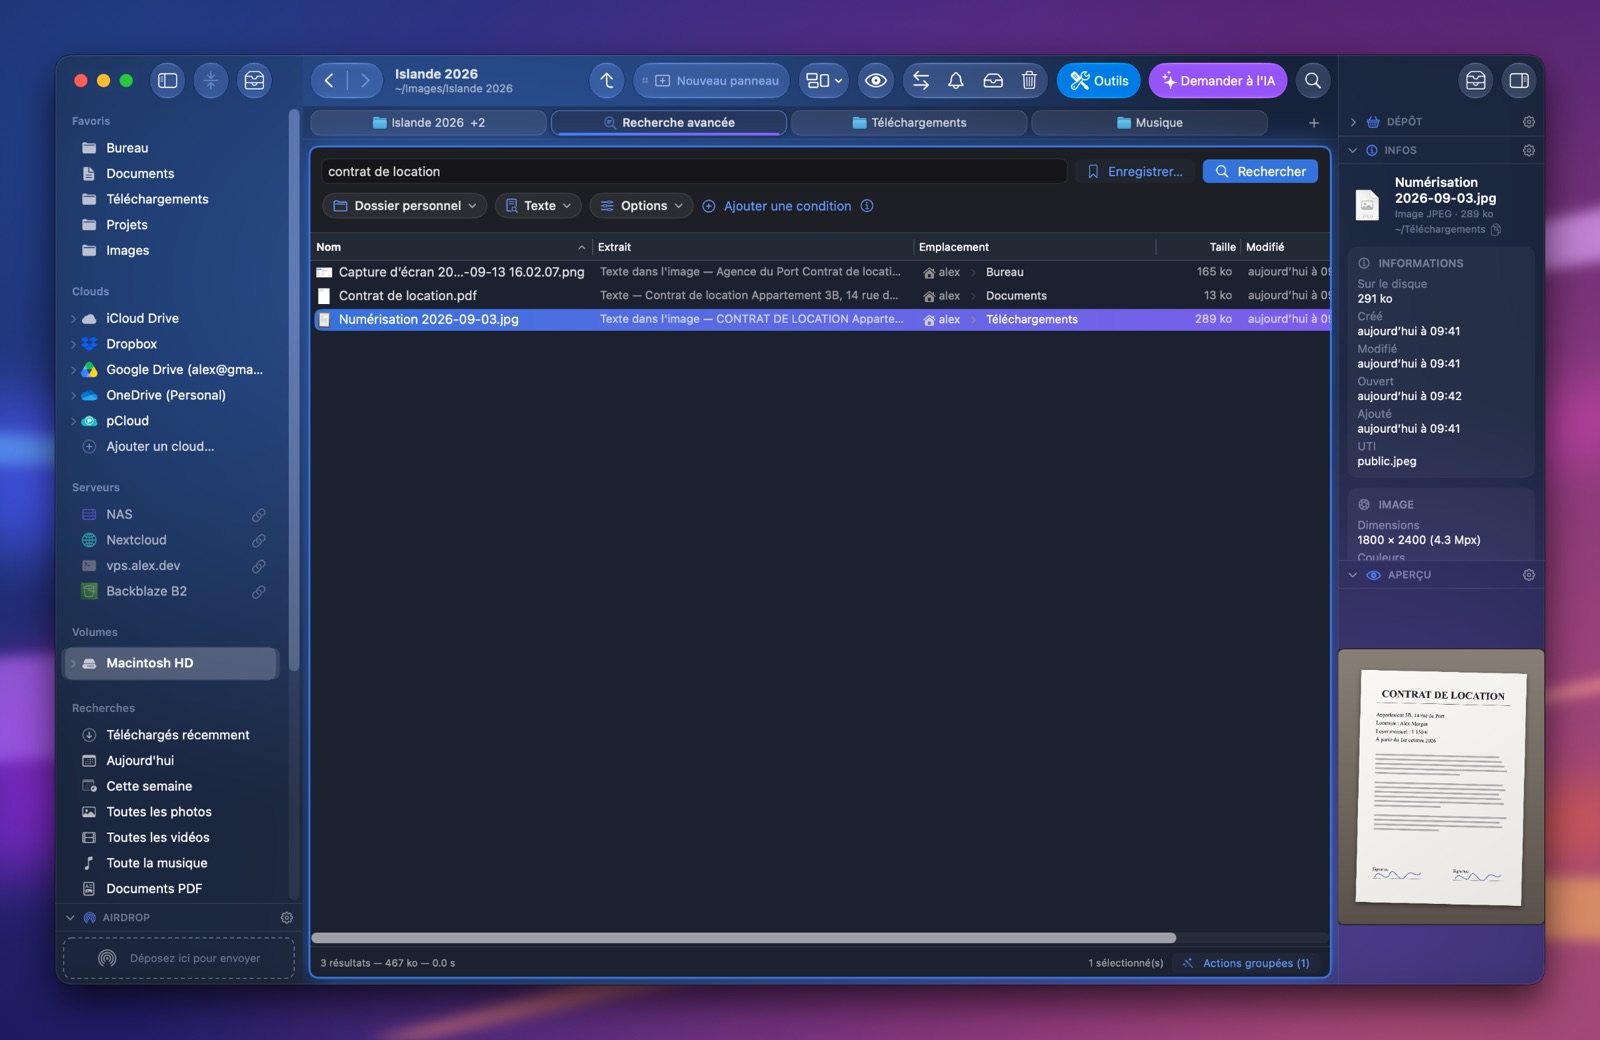This screenshot has width=1600, height=1040.
Task: Collapse the Aperçu preview section
Action: pyautogui.click(x=1353, y=575)
